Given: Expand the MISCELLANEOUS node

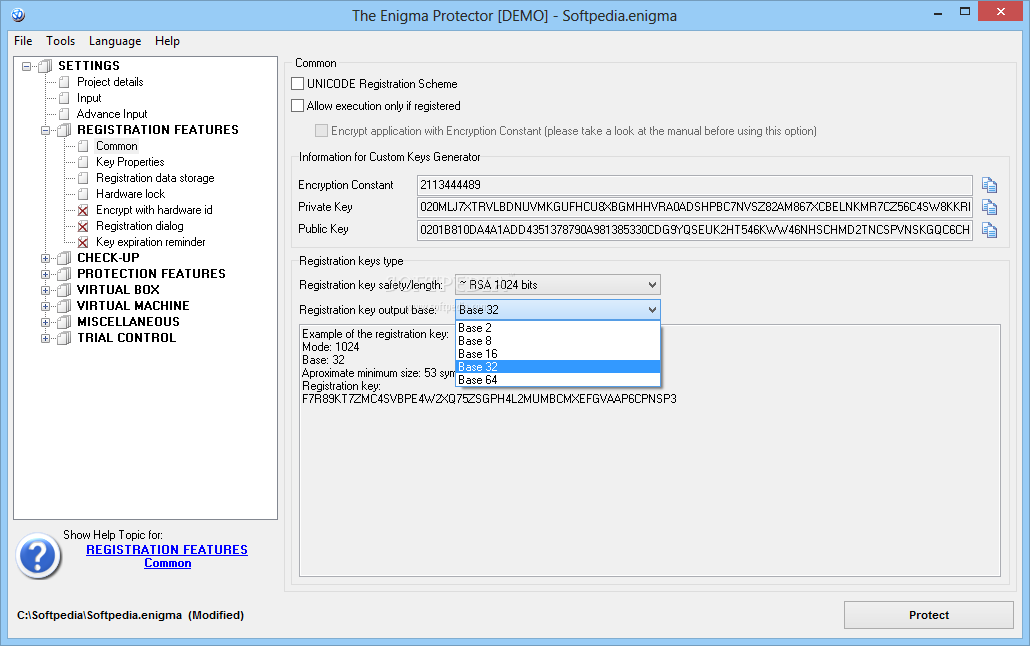Looking at the screenshot, I should pos(45,322).
